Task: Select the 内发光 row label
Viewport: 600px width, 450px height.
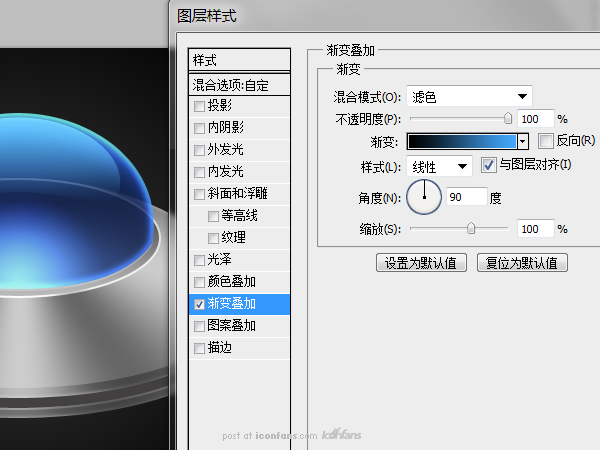Action: [x=225, y=171]
